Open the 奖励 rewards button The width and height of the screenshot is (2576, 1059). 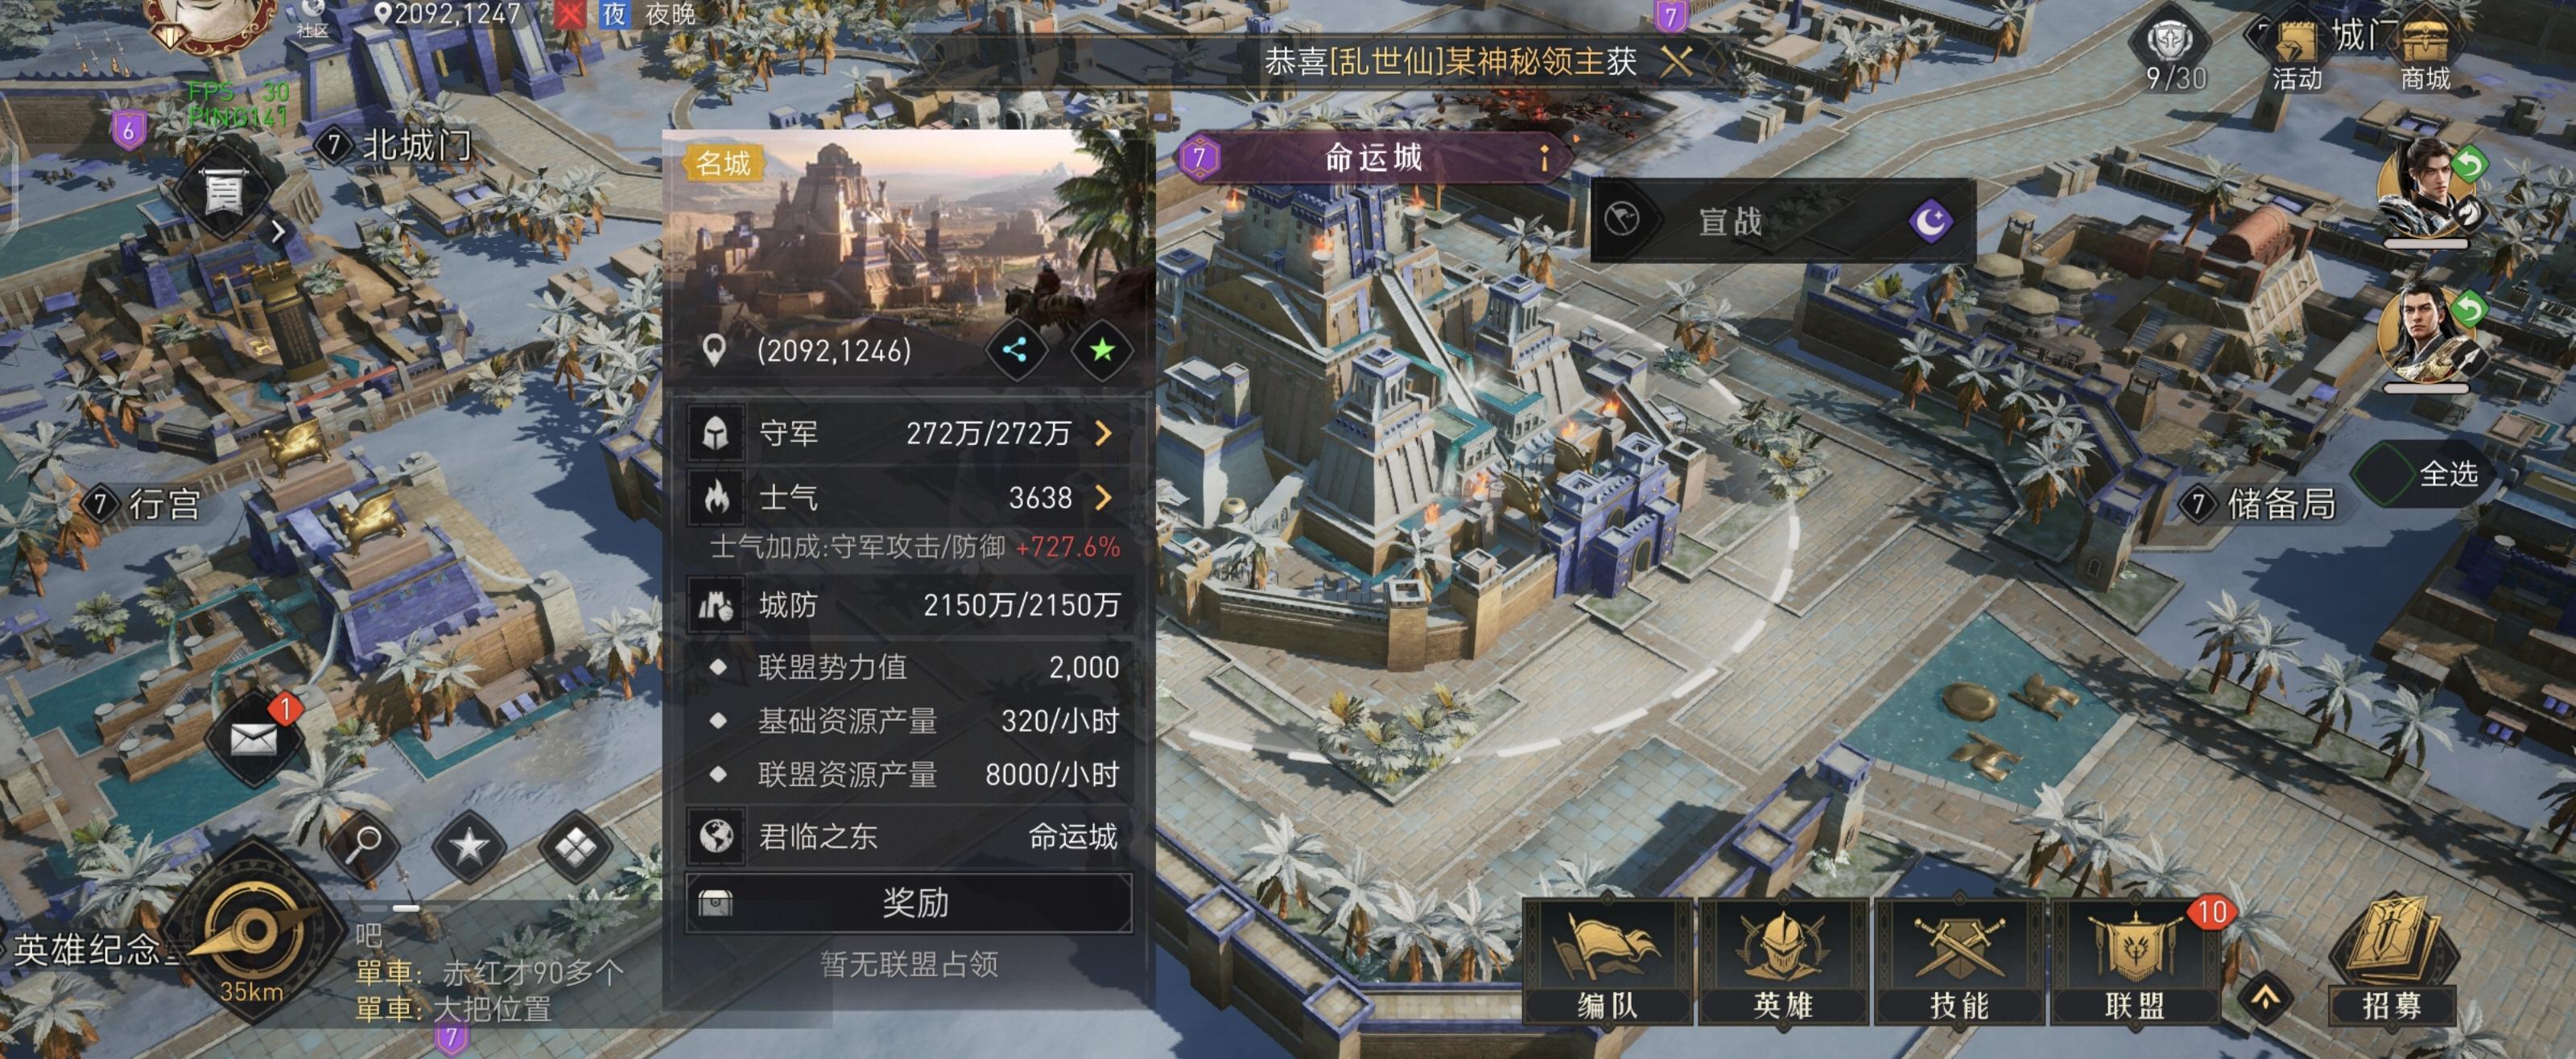[x=909, y=903]
